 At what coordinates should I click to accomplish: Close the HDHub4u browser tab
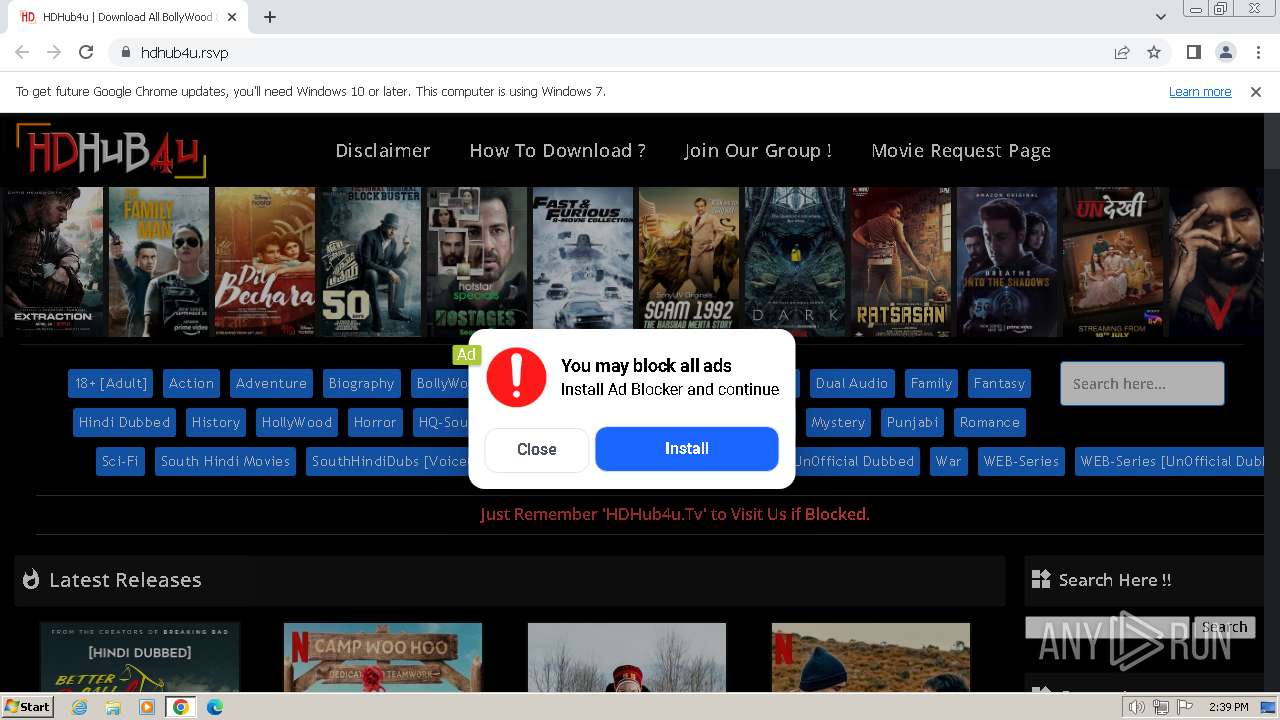232,17
